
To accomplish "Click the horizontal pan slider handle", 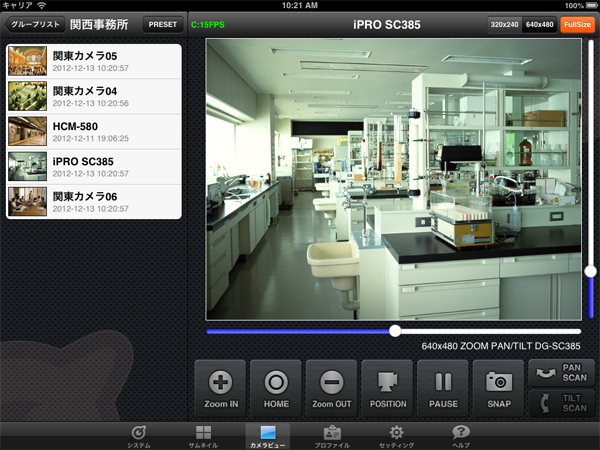I will 395,330.
